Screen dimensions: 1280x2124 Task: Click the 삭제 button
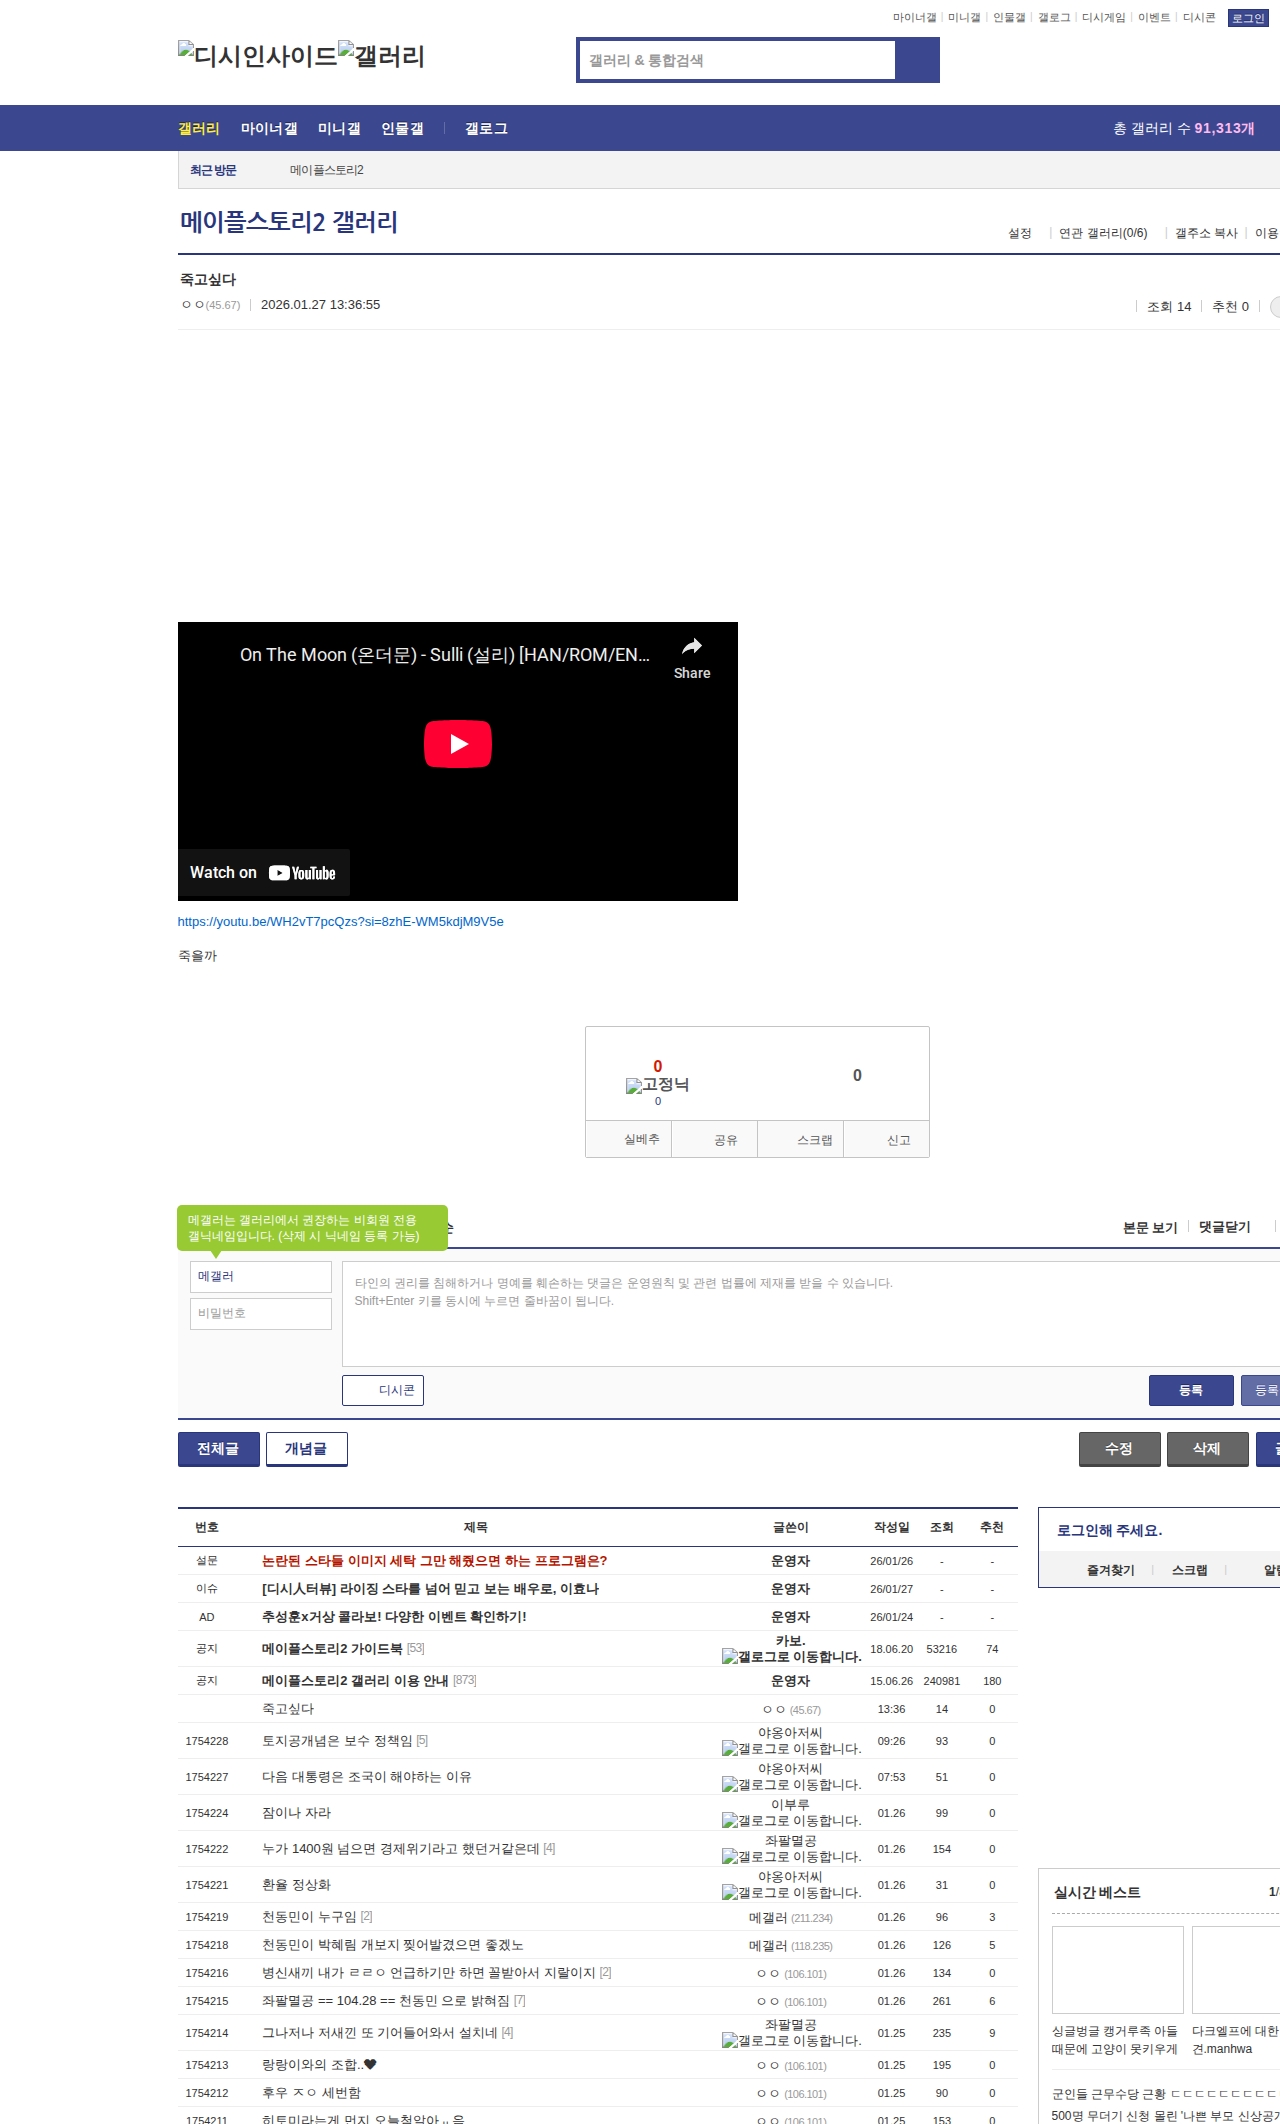click(1208, 1449)
